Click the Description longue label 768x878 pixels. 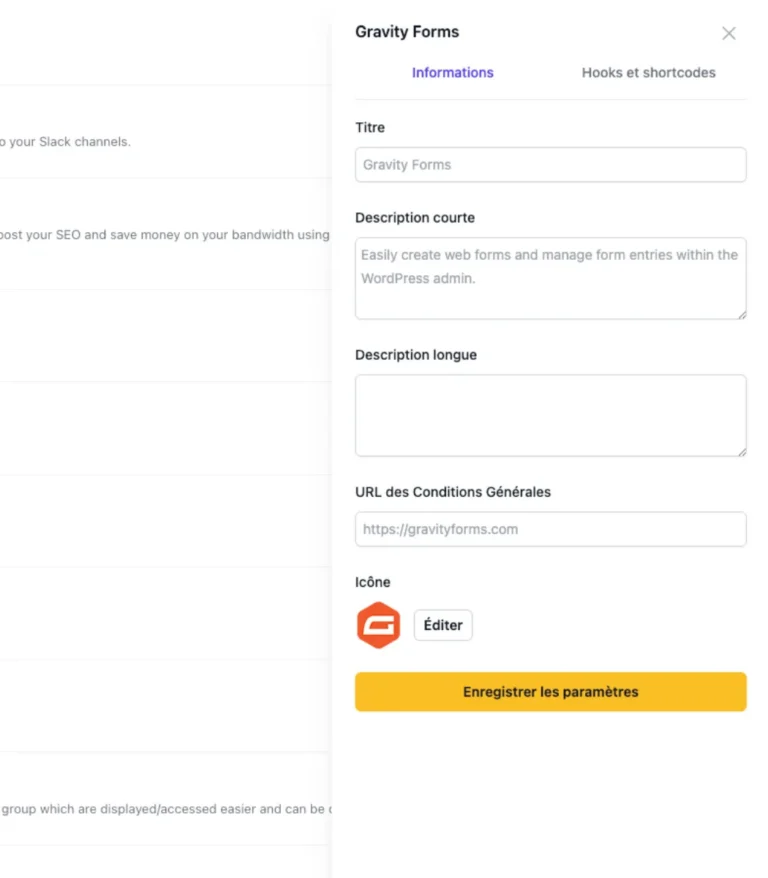coord(416,355)
